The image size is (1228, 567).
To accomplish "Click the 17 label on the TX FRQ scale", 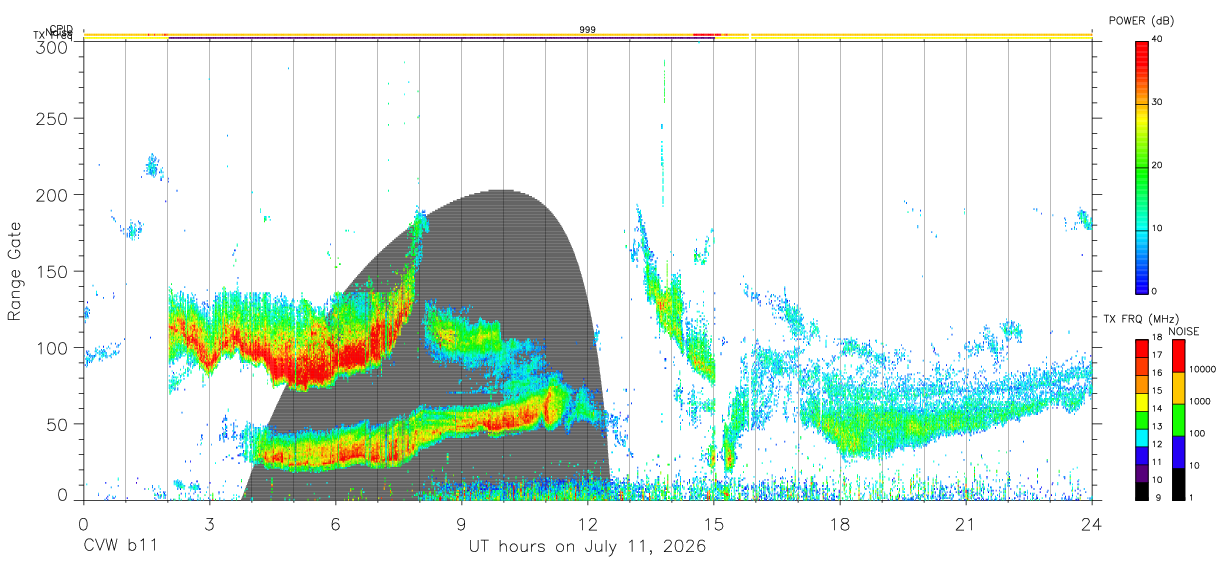I will (x=1157, y=355).
